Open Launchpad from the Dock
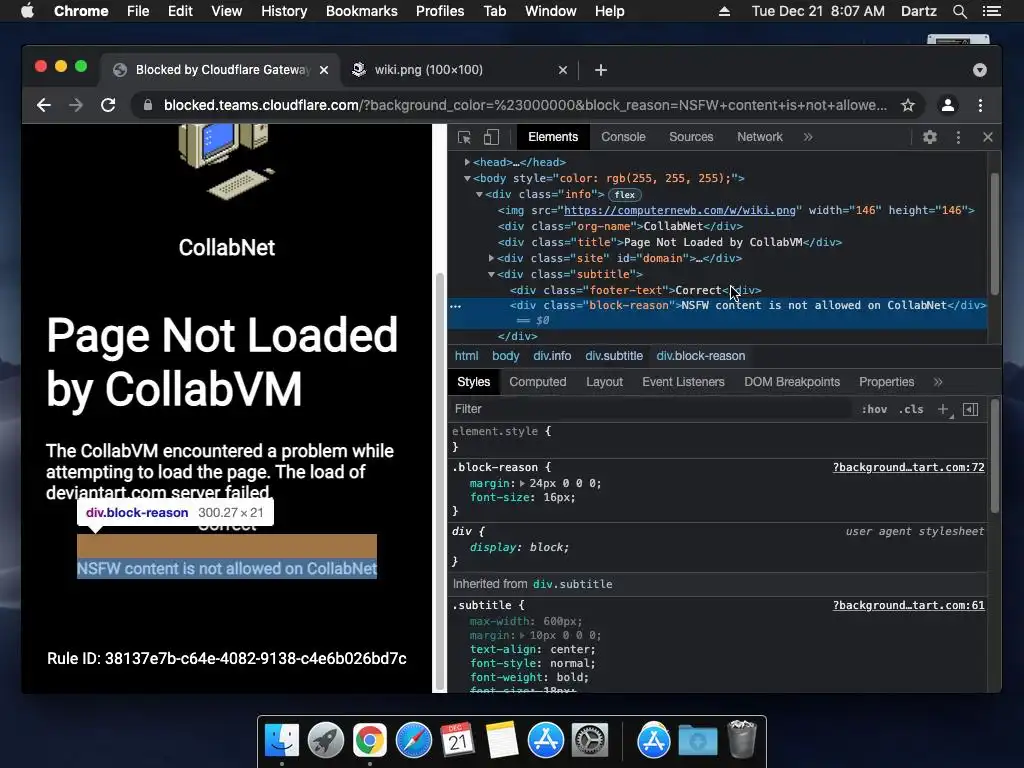This screenshot has width=1024, height=768. (325, 741)
